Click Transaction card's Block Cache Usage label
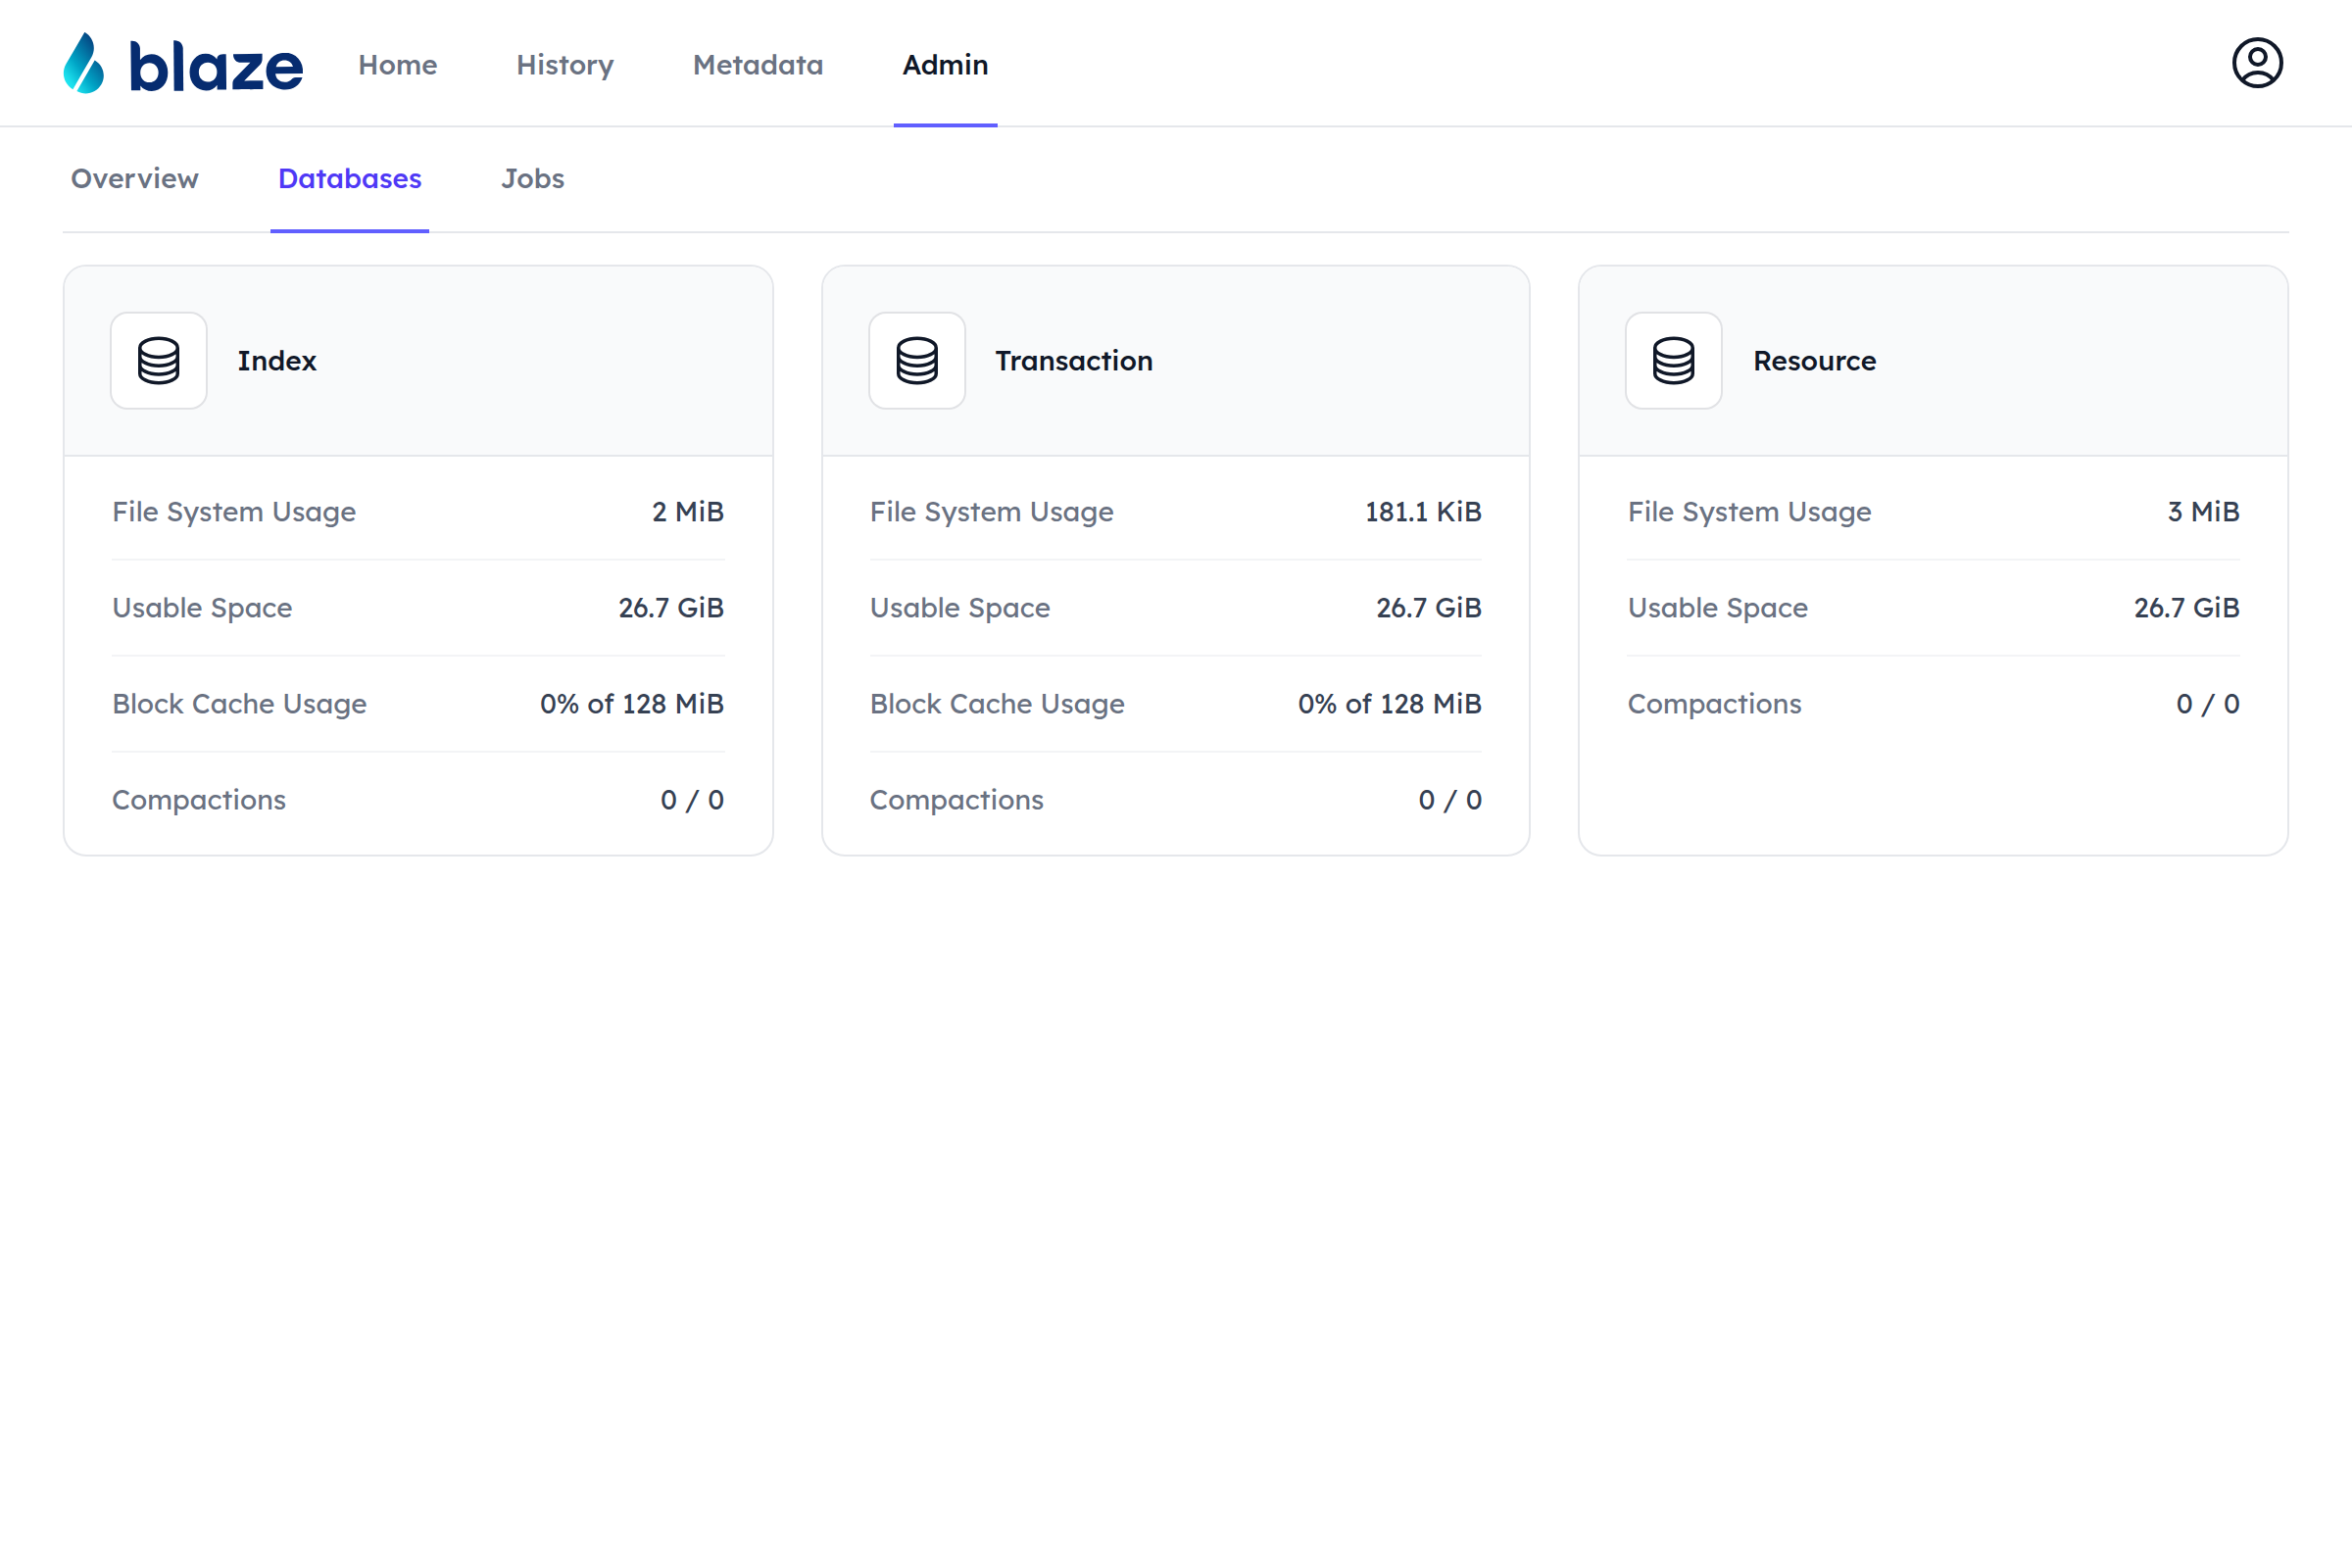The height and width of the screenshot is (1568, 2352). [997, 704]
